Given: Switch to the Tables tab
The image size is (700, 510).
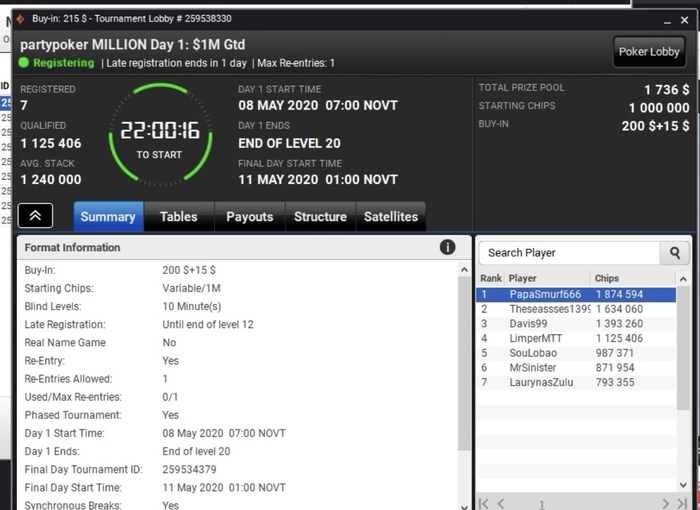Looking at the screenshot, I should pos(179,217).
